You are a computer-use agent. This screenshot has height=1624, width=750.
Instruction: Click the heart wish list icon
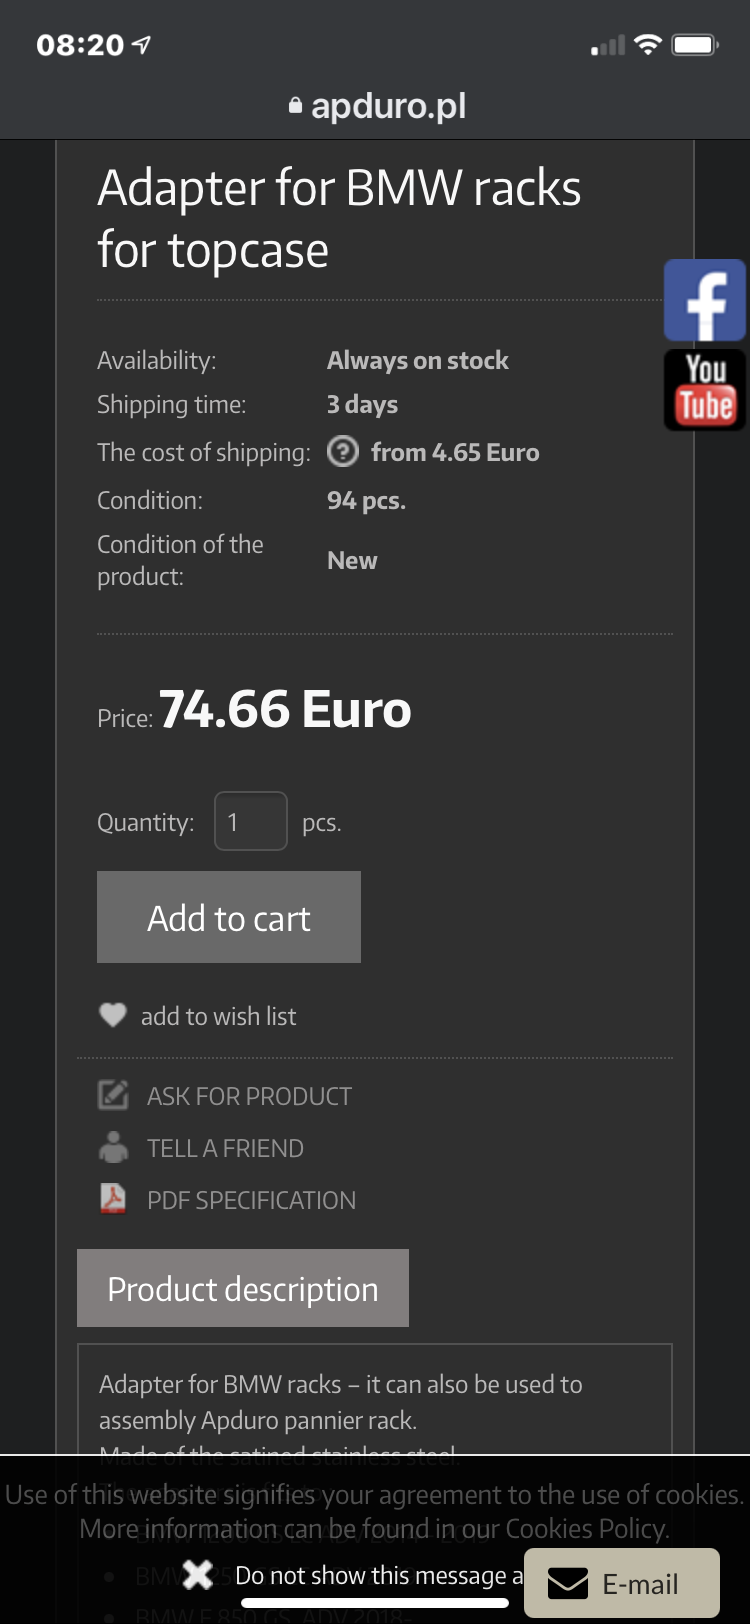pyautogui.click(x=113, y=1015)
